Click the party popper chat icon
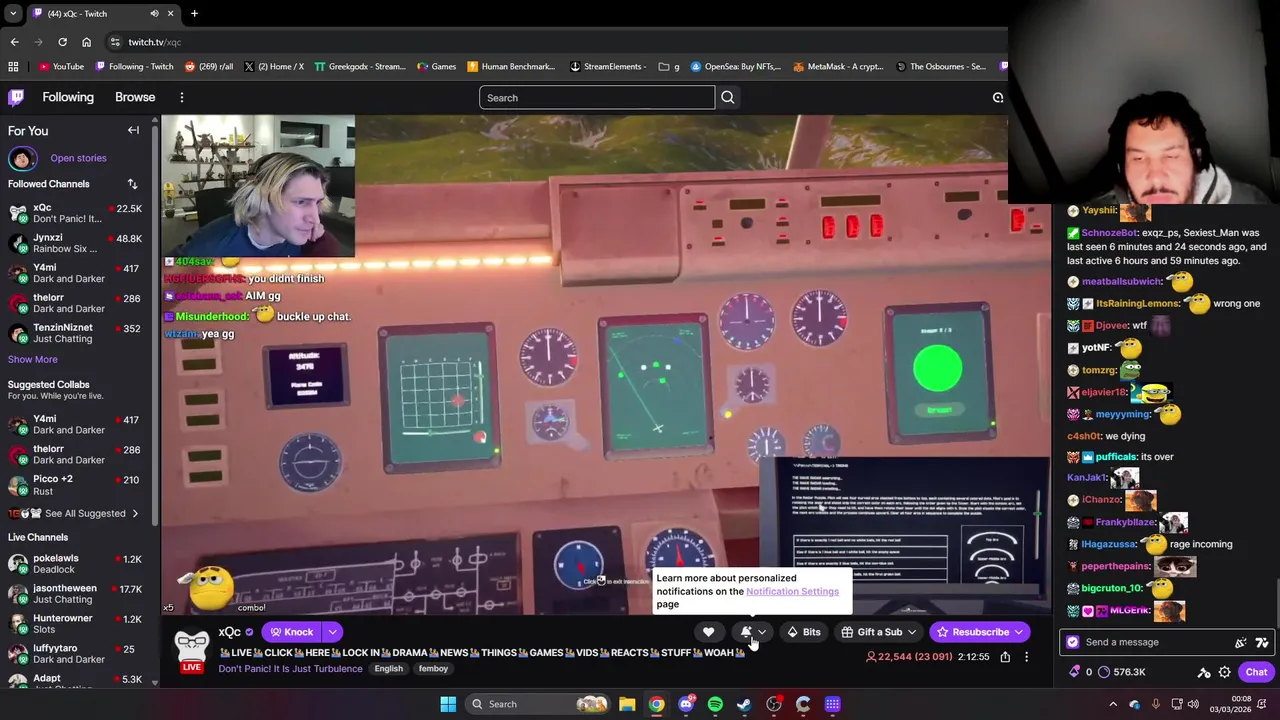Screen dimensions: 1280x720 click(1241, 642)
